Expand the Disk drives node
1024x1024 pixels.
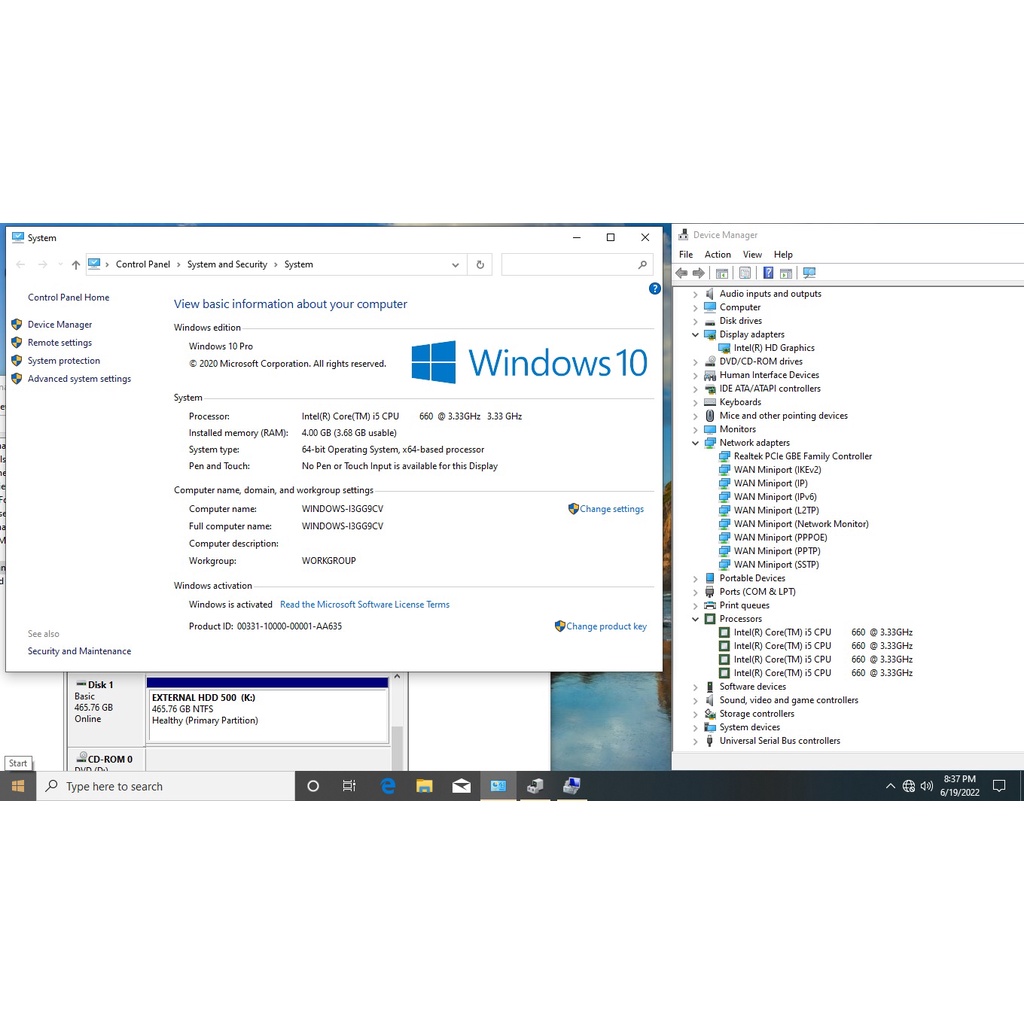[696, 321]
